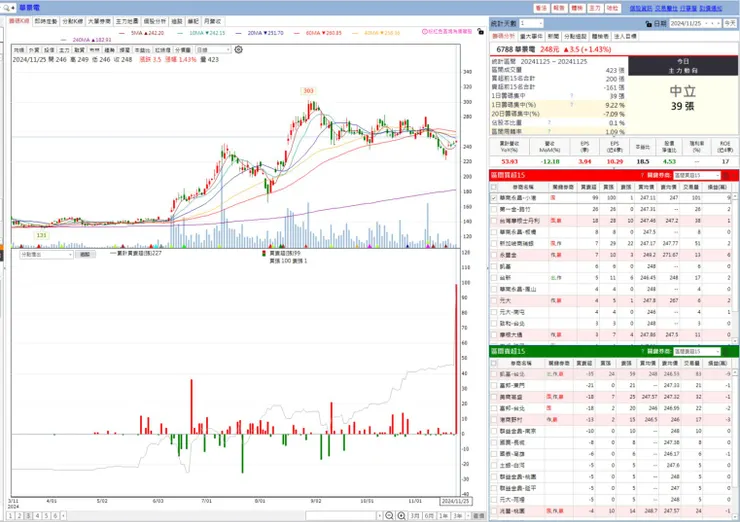This screenshot has width=740, height=522.
Task: Toggle the lock icon above the K-line chart
Action: 480,31
